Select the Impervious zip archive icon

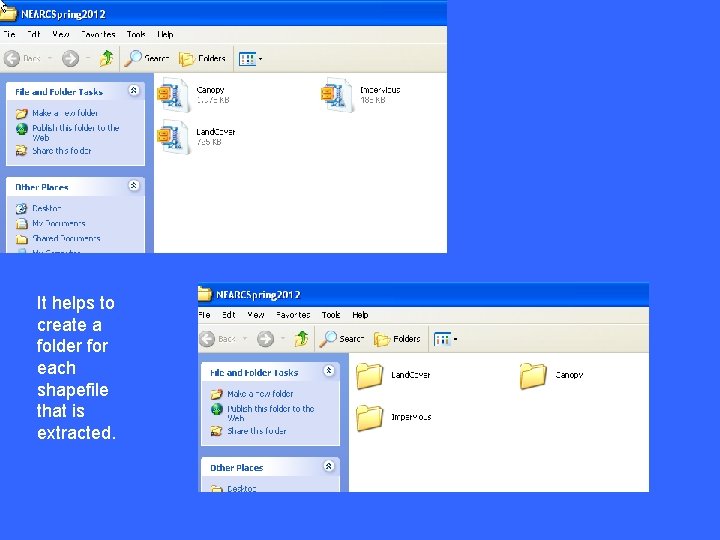point(337,95)
